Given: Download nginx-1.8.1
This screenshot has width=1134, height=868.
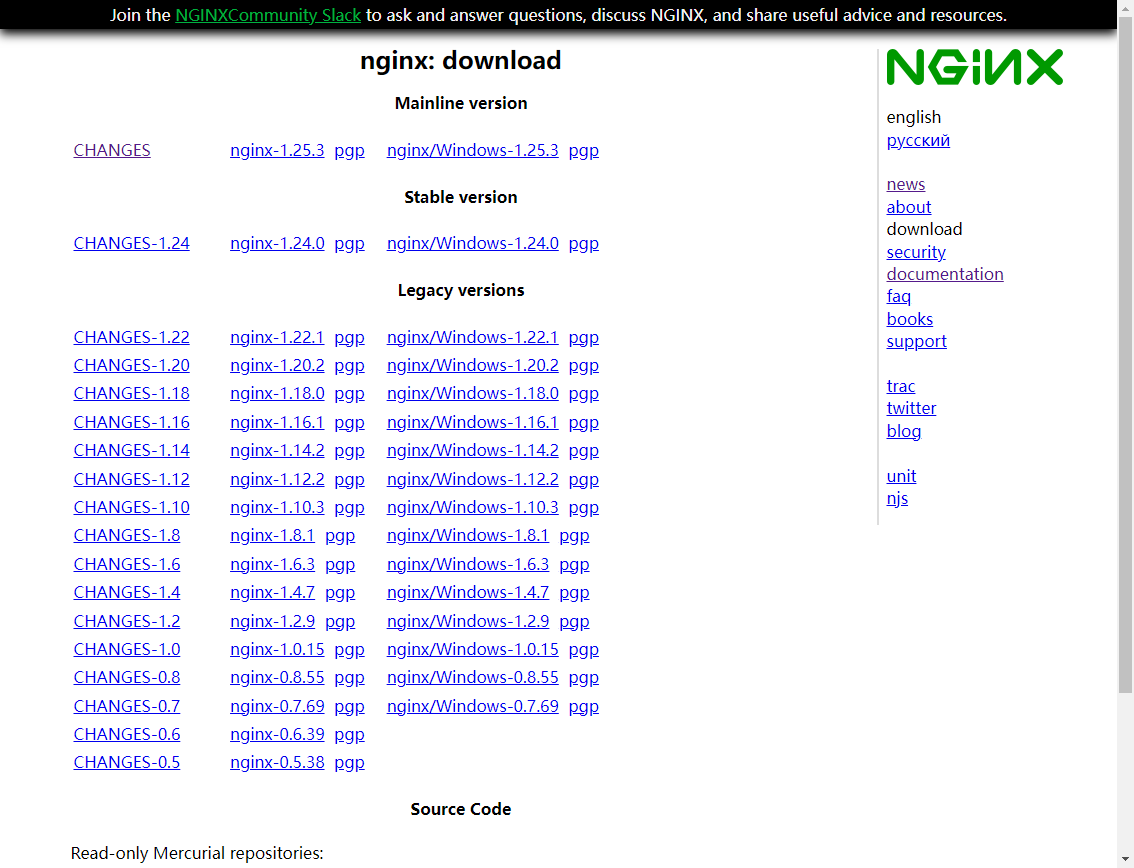Looking at the screenshot, I should [273, 535].
